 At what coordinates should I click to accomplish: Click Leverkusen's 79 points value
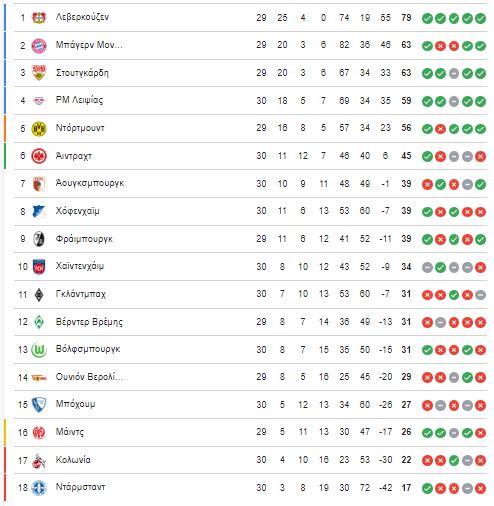[406, 18]
